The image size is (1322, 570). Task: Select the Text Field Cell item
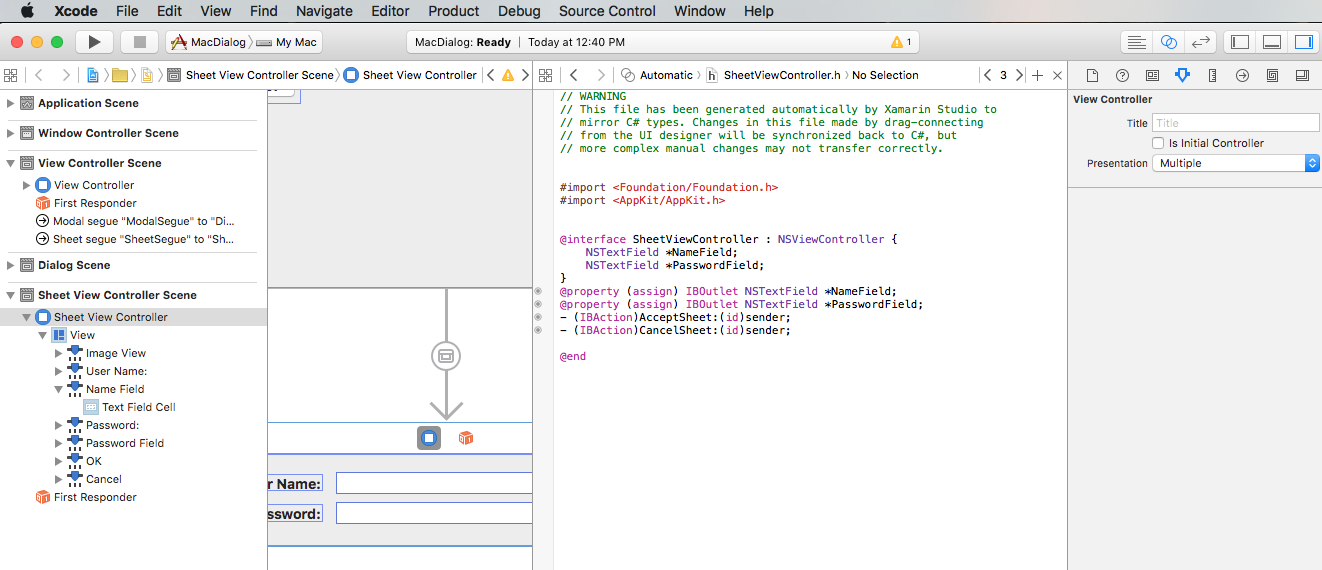(x=138, y=407)
